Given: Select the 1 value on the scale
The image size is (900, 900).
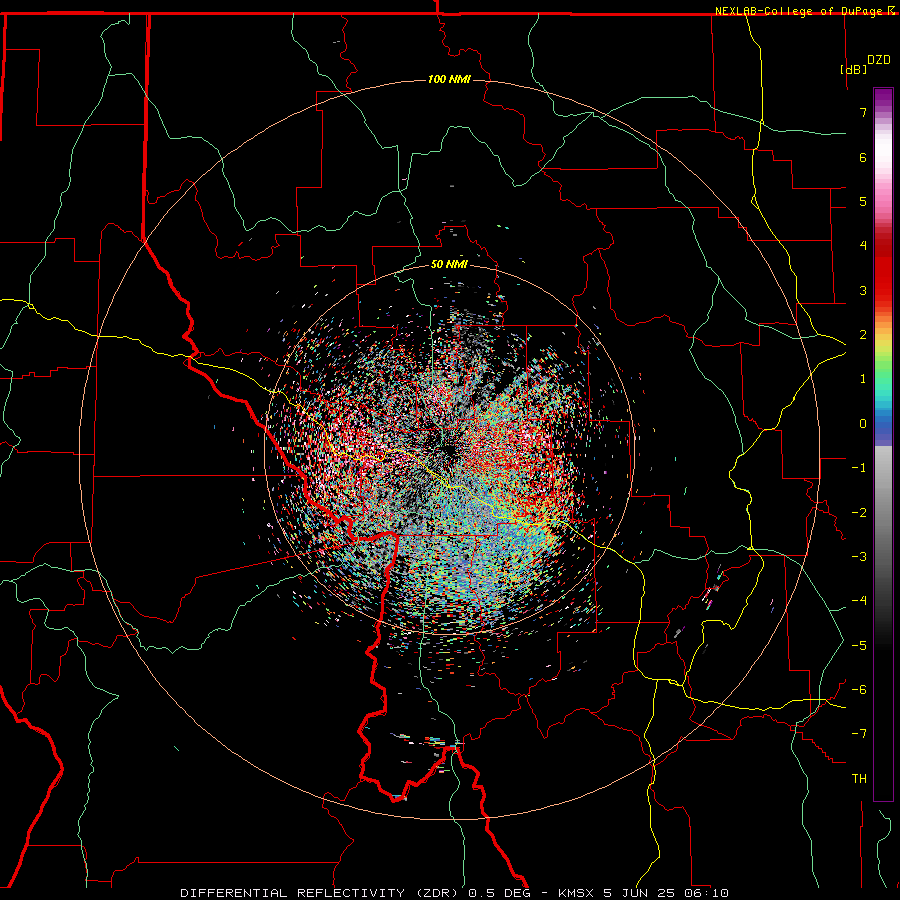Looking at the screenshot, I should pos(863,379).
